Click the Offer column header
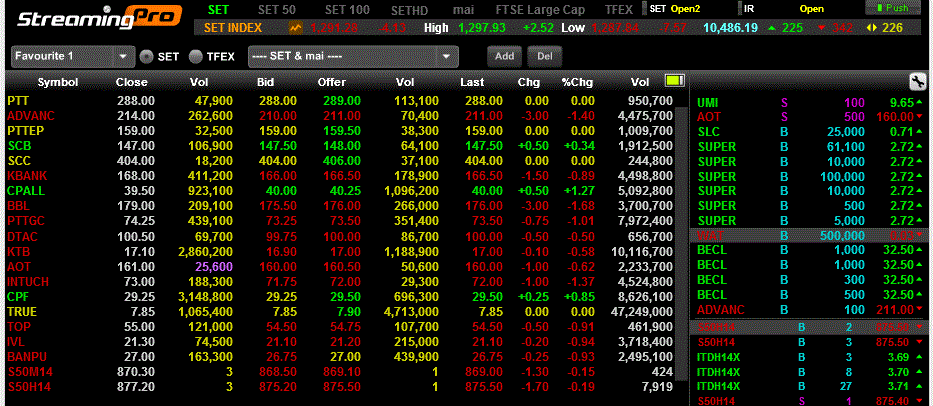933x406 pixels. (x=331, y=82)
